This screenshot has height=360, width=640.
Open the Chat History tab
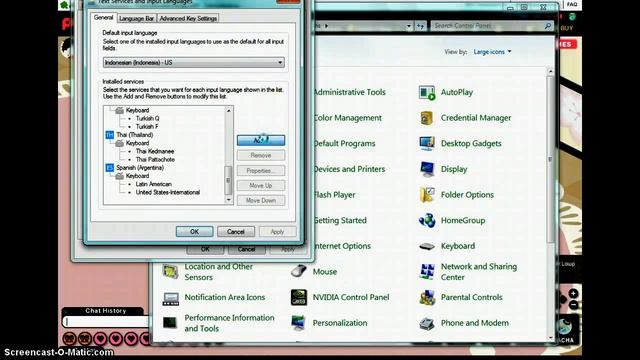tap(105, 311)
